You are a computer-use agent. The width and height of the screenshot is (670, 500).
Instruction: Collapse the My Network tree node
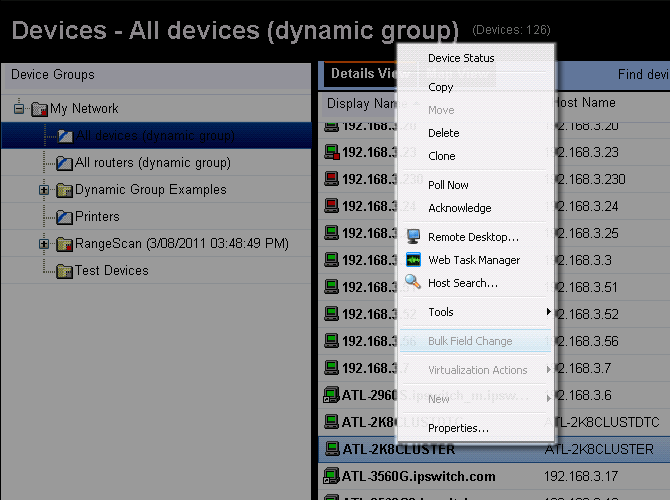coord(19,109)
